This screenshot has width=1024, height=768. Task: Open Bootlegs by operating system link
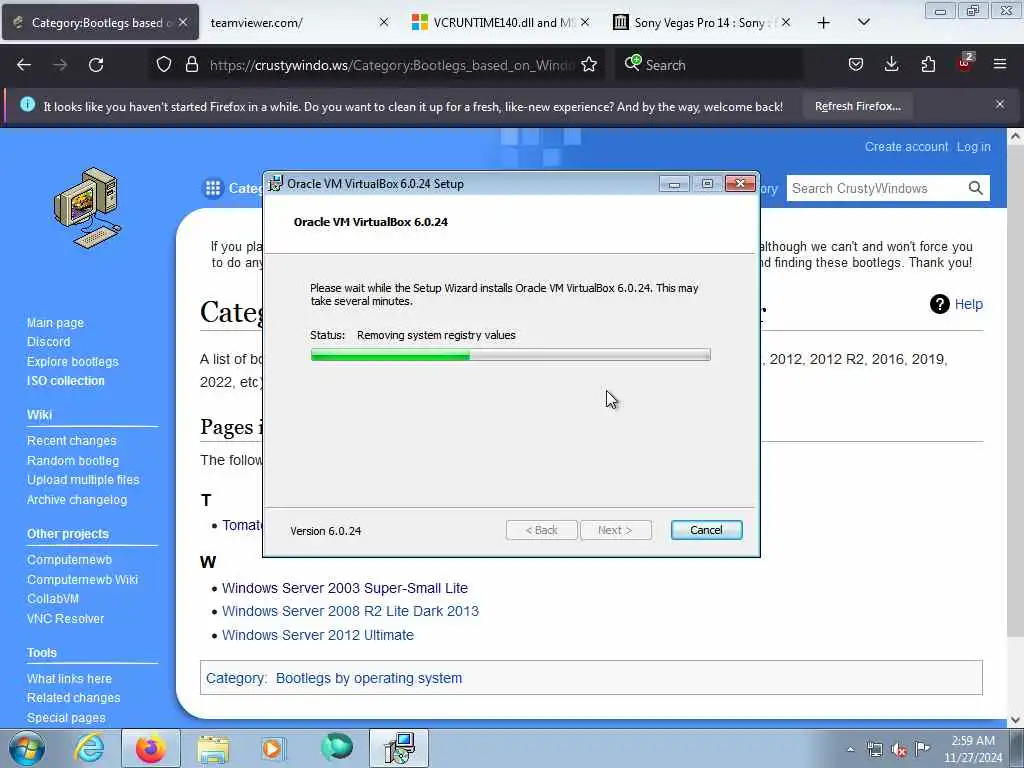[369, 678]
